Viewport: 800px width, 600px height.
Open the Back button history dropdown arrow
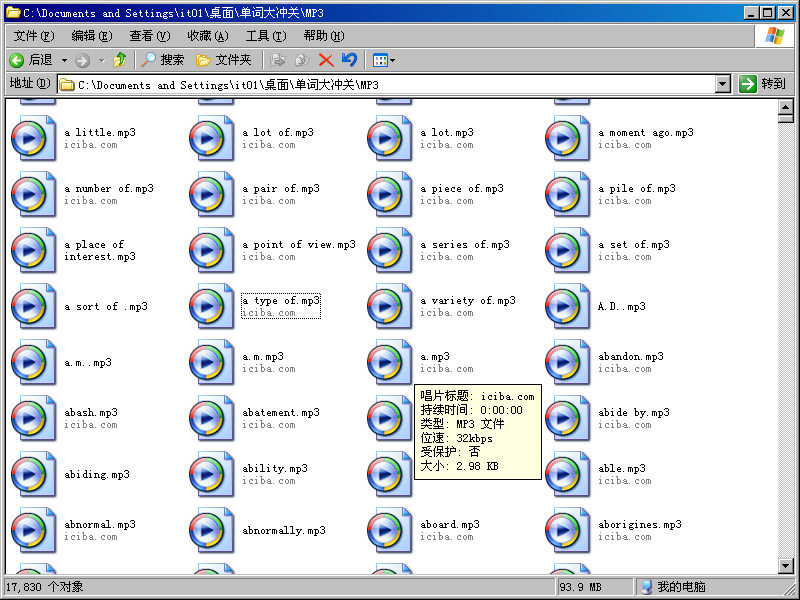pos(64,61)
